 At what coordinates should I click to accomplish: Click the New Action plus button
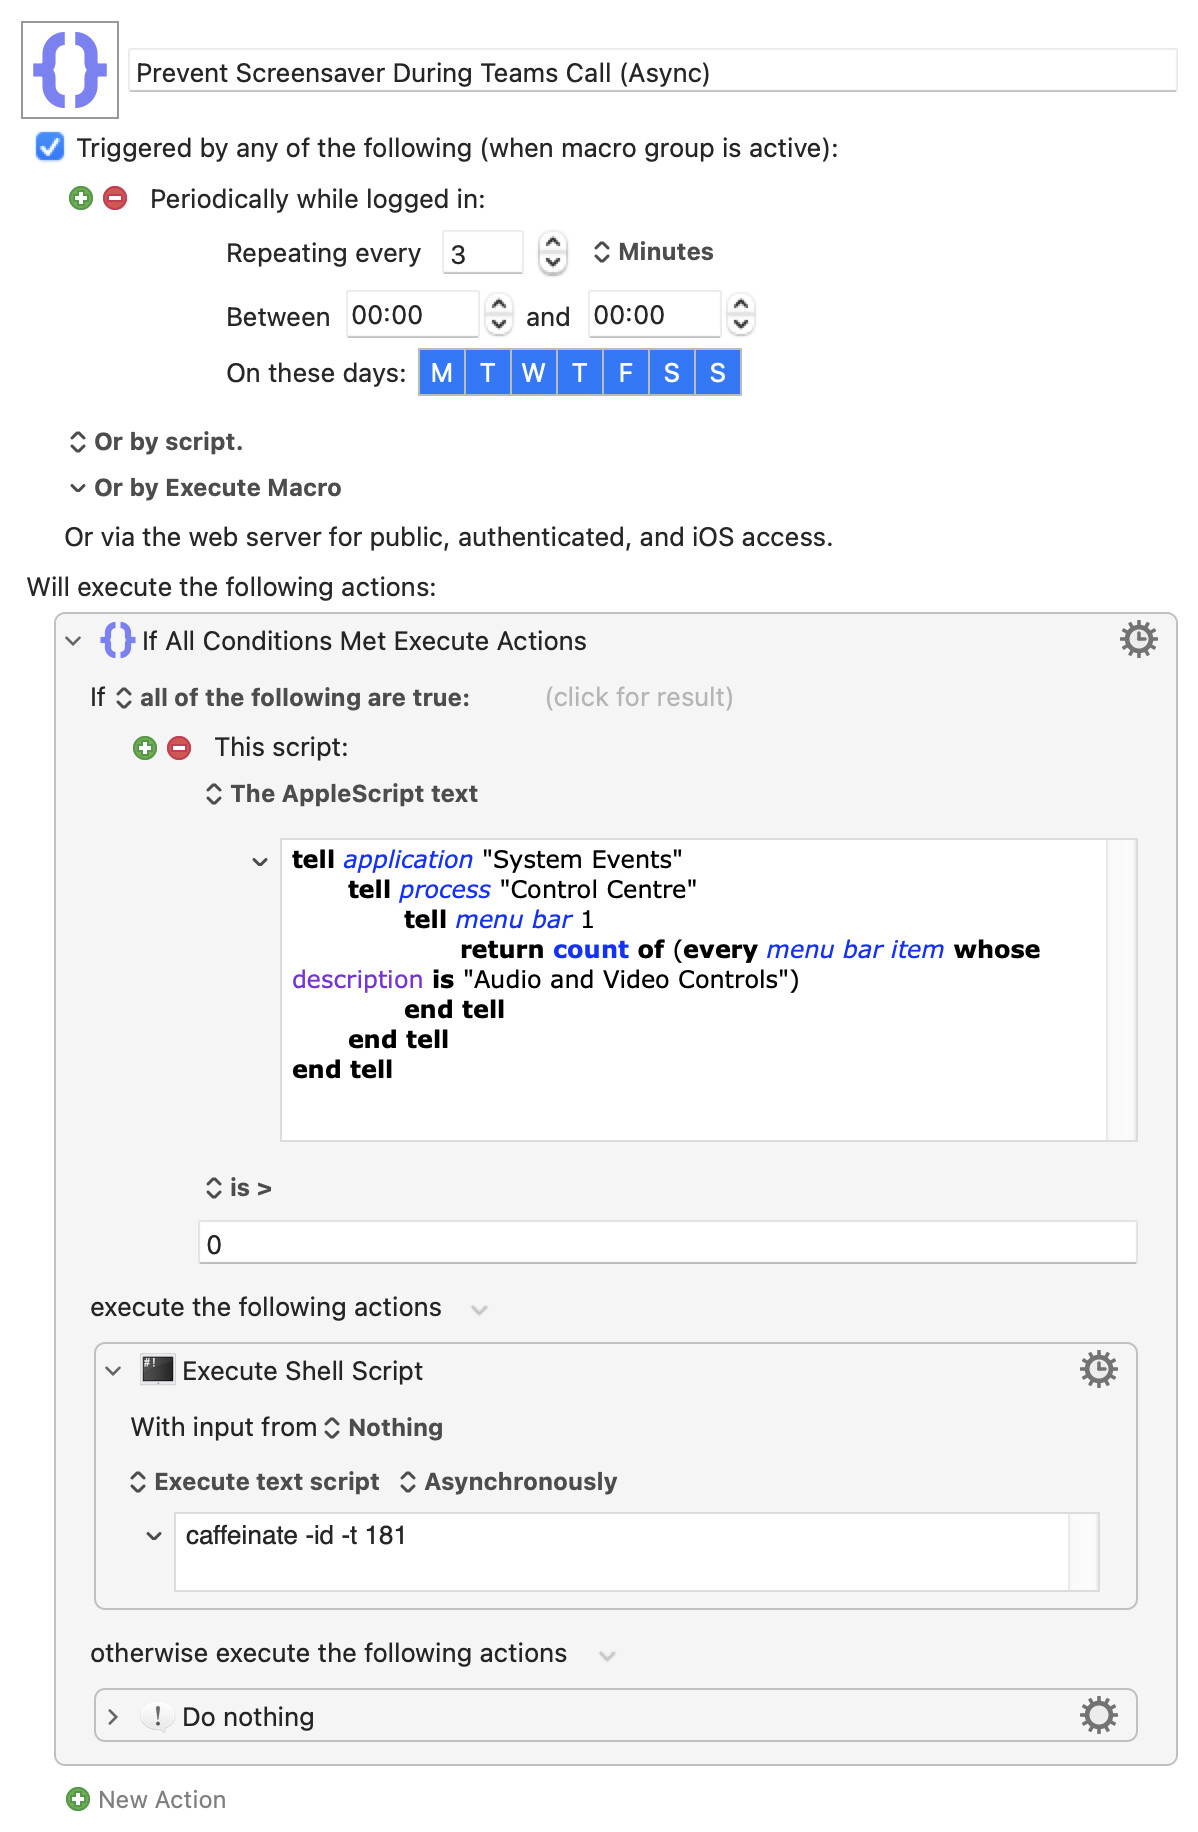tap(78, 1799)
